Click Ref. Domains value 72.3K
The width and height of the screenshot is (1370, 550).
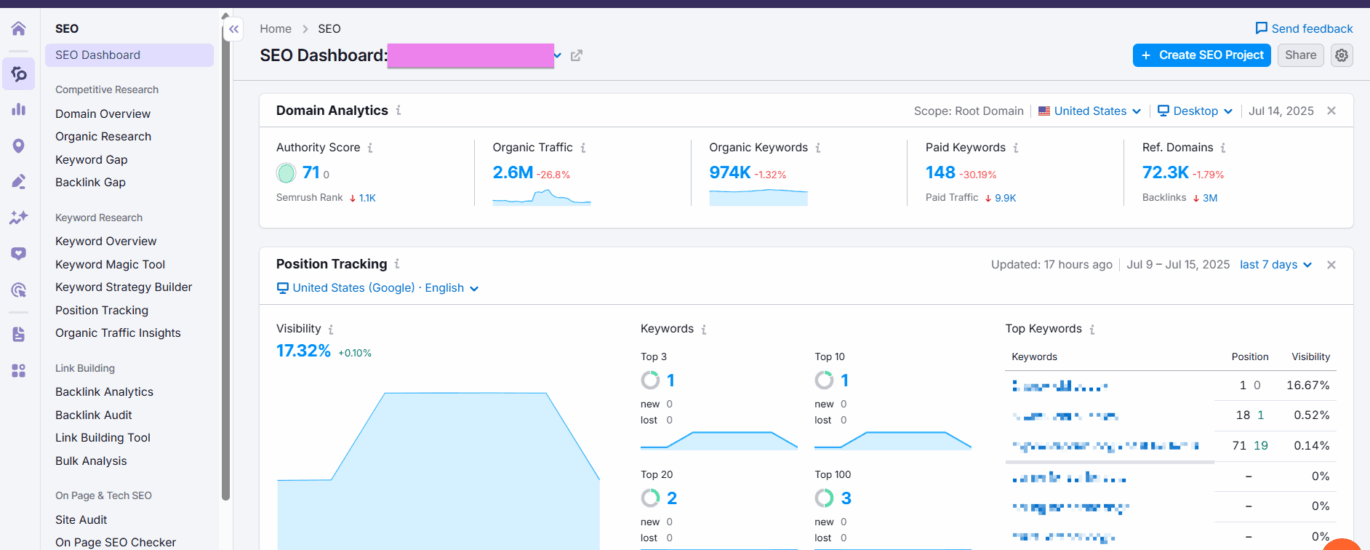(1165, 172)
